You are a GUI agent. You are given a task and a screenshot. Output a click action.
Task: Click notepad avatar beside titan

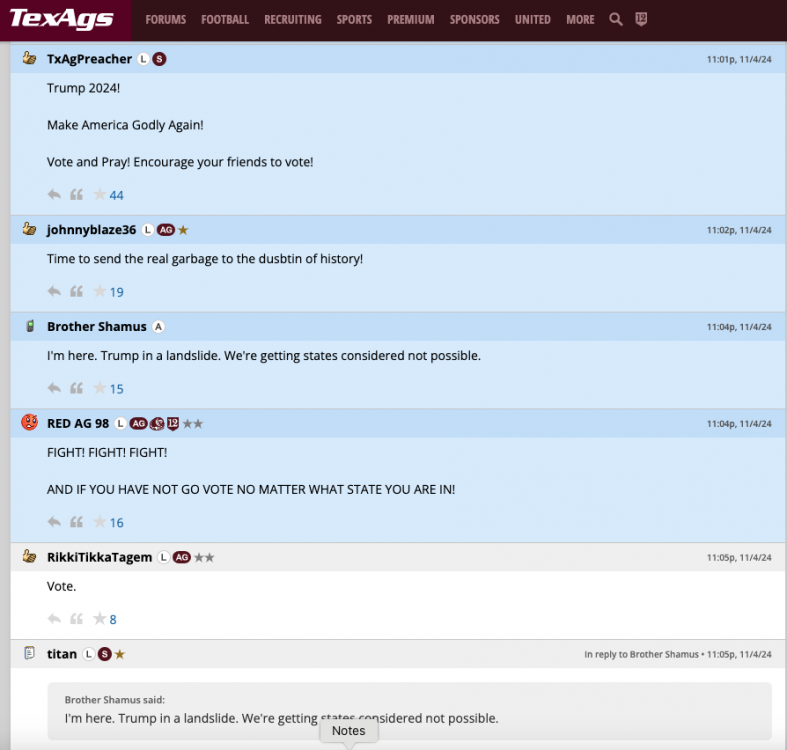click(30, 653)
